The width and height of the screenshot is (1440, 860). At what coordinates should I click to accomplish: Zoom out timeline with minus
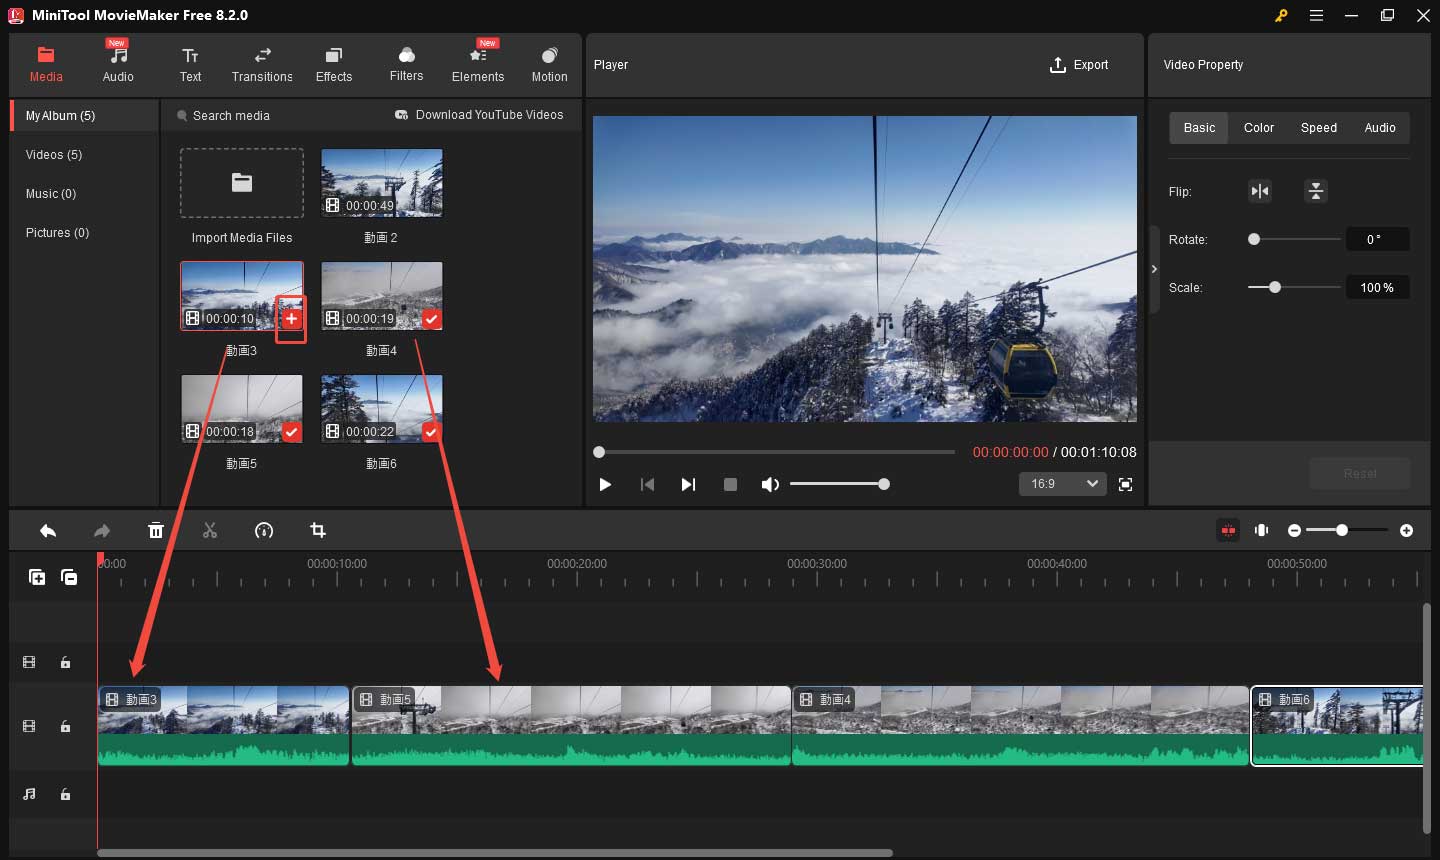pyautogui.click(x=1294, y=530)
